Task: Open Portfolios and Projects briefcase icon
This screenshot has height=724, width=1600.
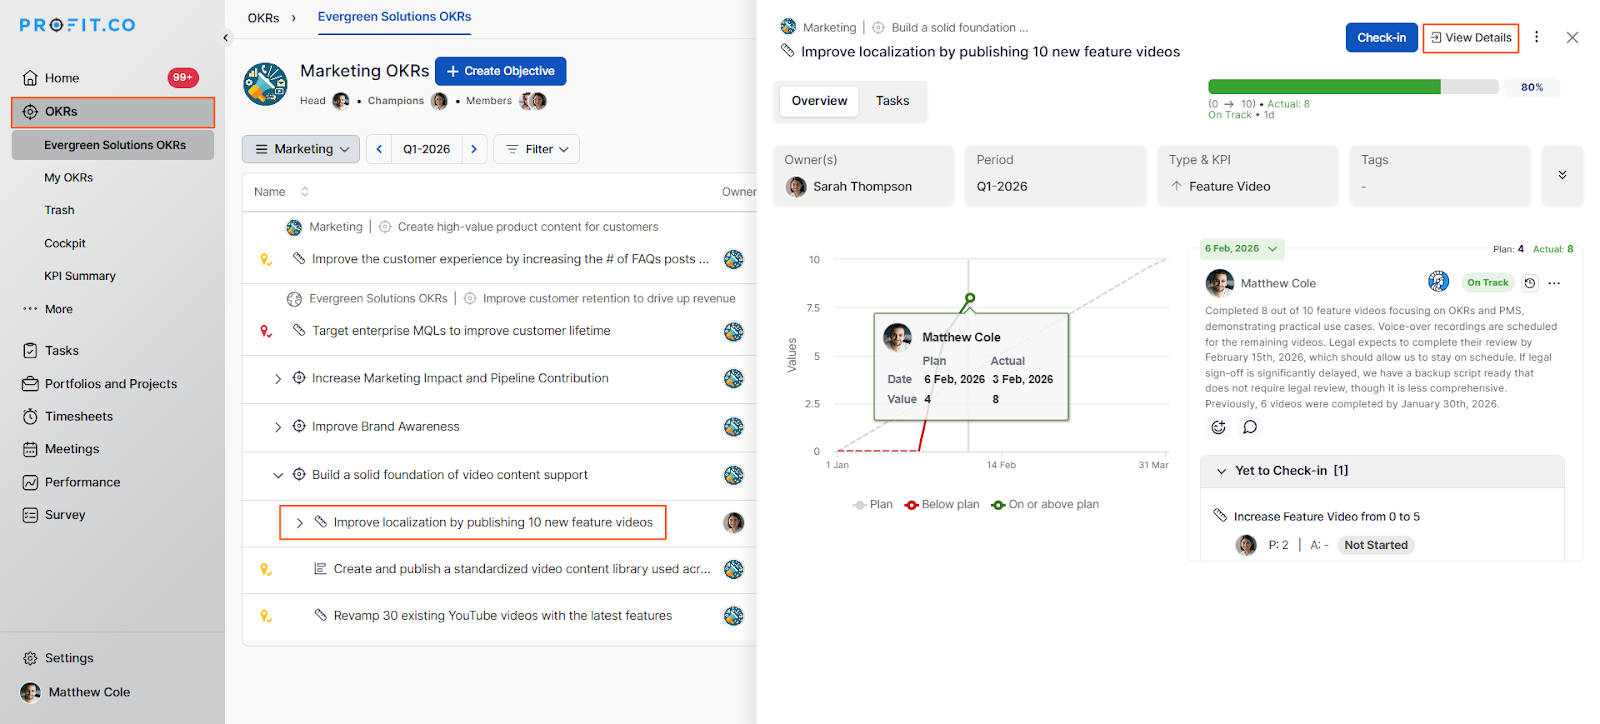Action: [30, 384]
